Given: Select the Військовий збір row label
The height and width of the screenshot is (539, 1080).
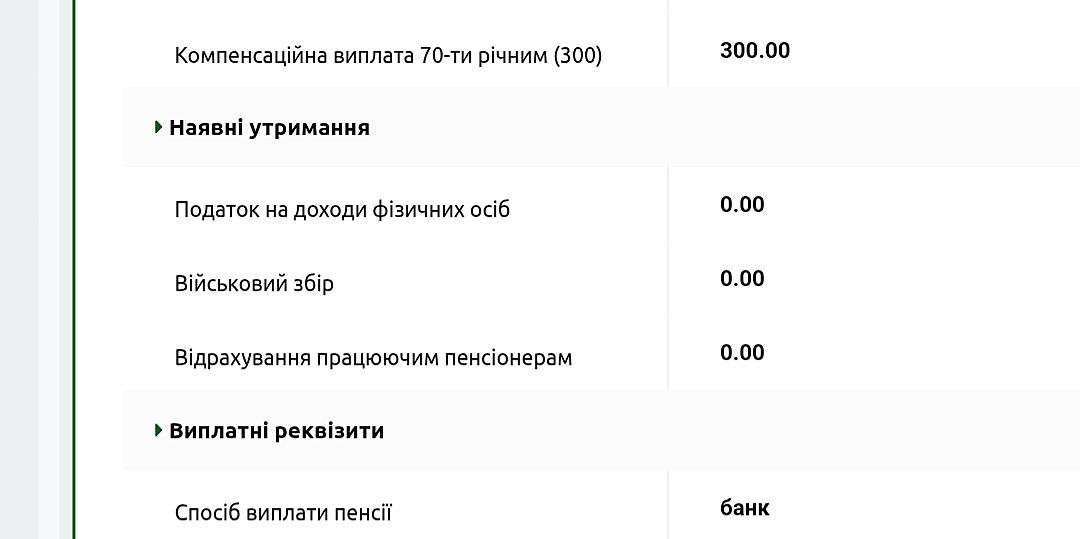Looking at the screenshot, I should [254, 284].
